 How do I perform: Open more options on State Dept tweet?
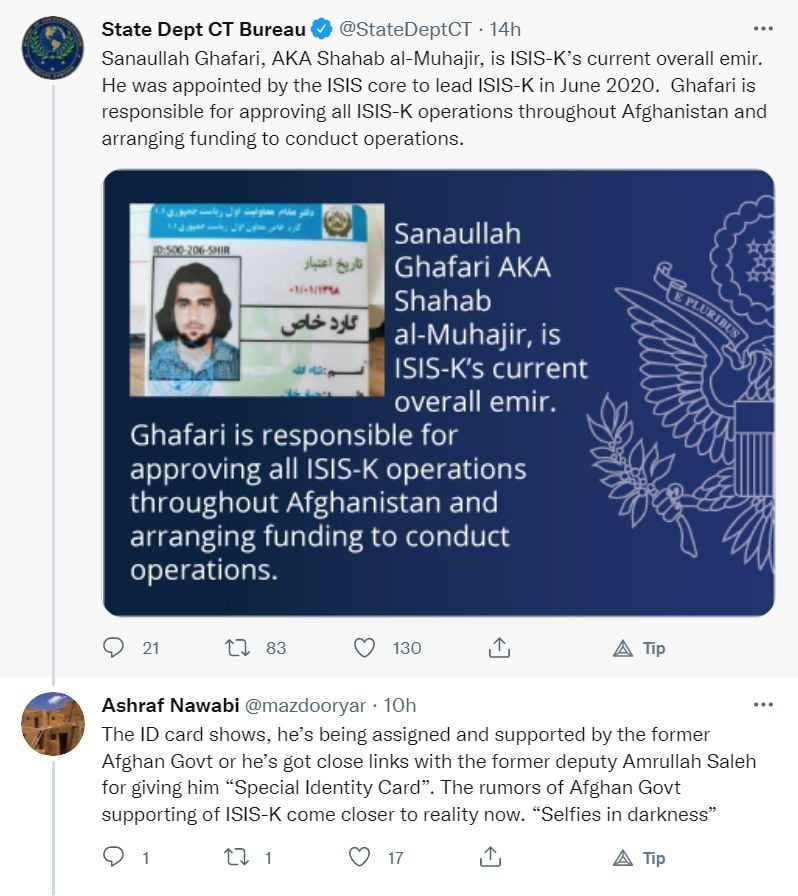[763, 29]
